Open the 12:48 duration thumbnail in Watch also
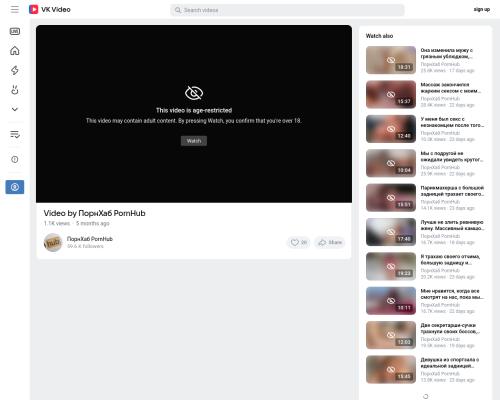This screenshot has height=400, width=500. 391,129
